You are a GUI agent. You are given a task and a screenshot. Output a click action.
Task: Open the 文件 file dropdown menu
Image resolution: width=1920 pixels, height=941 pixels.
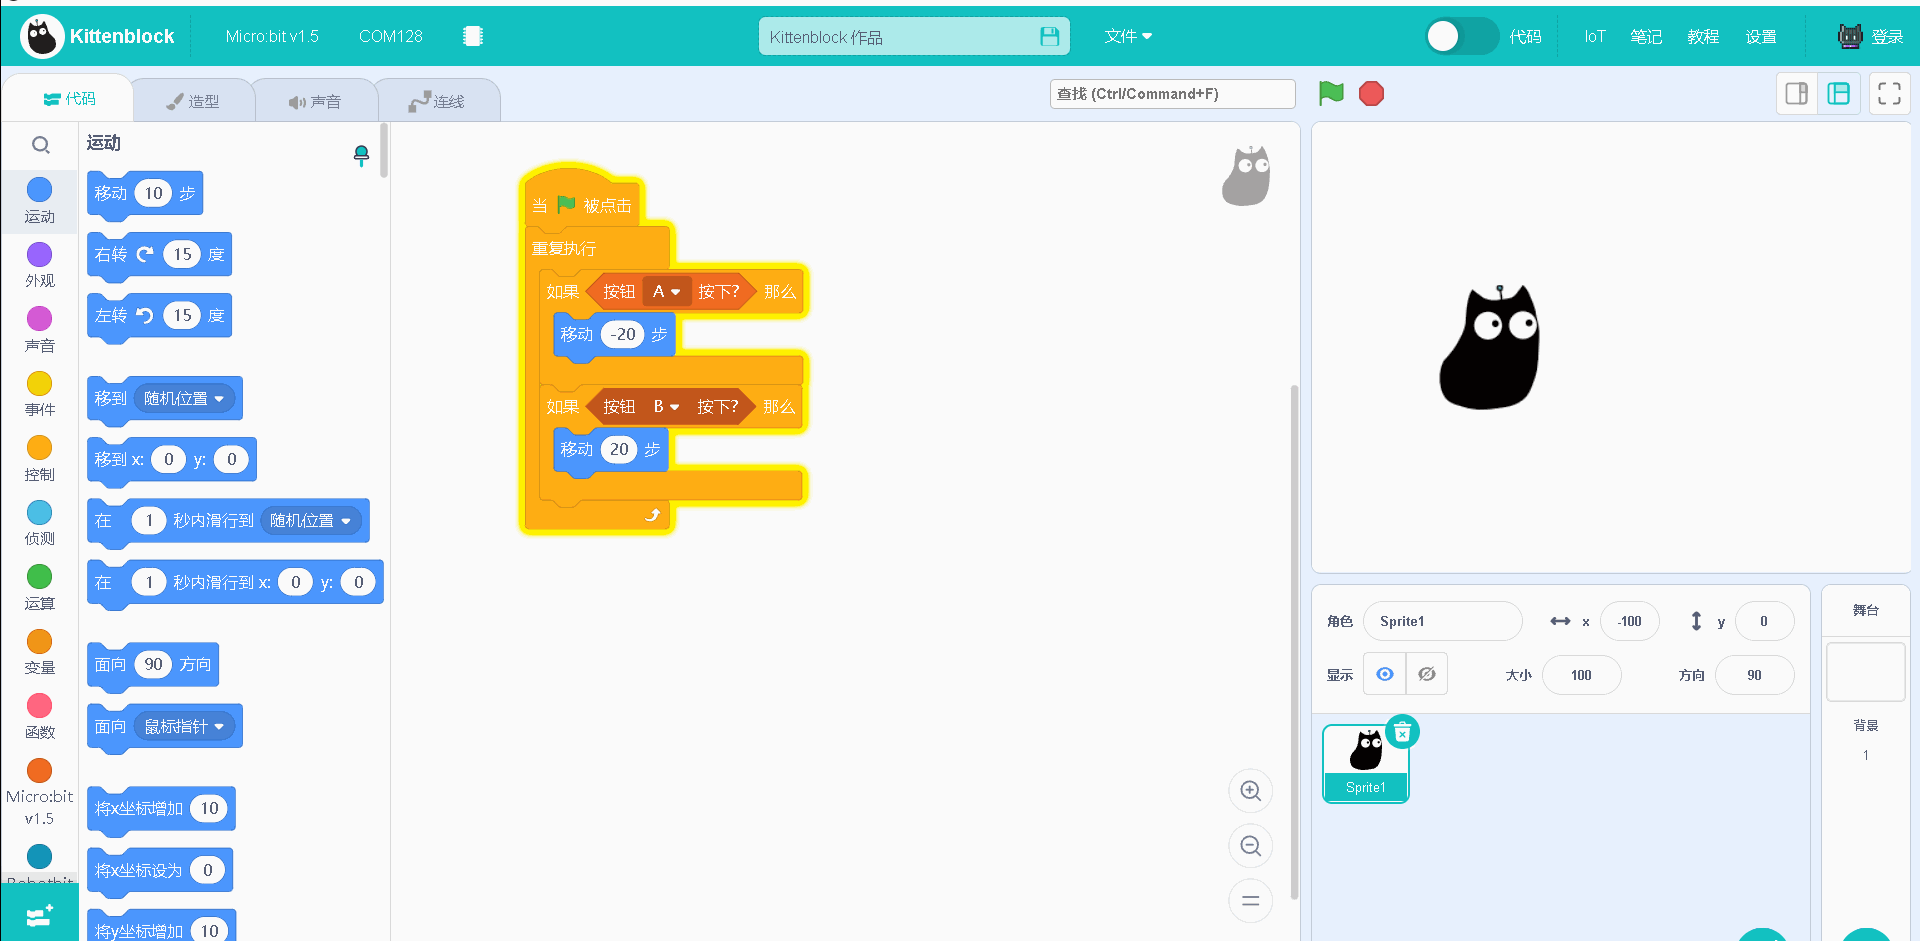click(x=1128, y=36)
